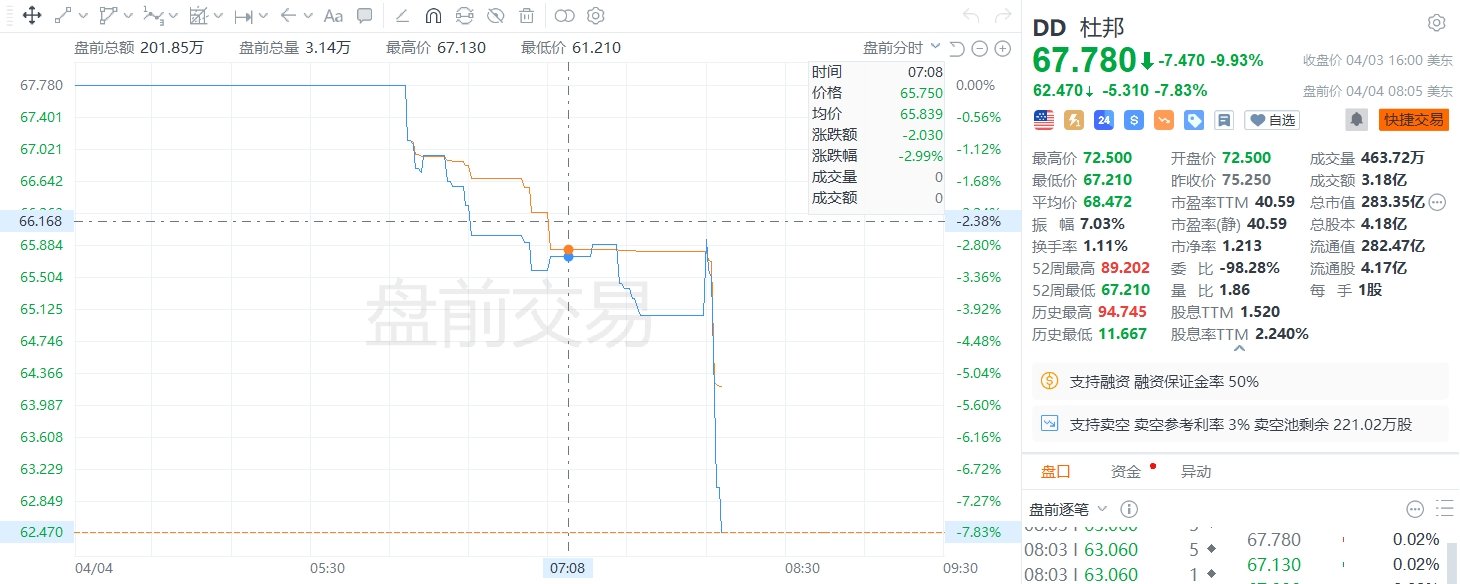The image size is (1460, 584).
Task: Open the Aa text annotation tool
Action: coord(333,16)
